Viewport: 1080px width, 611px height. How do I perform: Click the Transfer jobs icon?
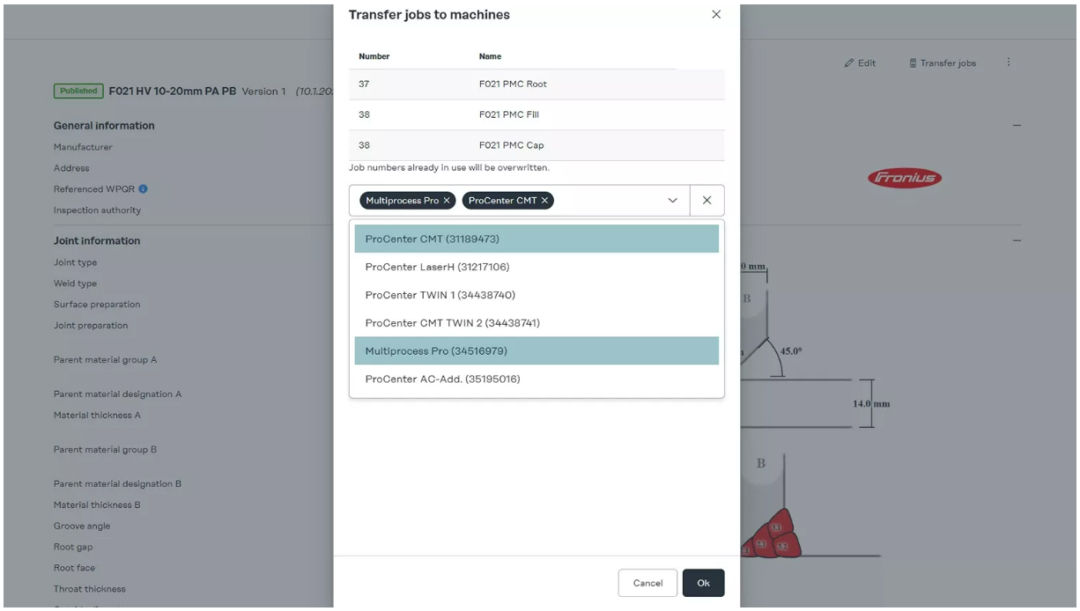click(x=913, y=63)
